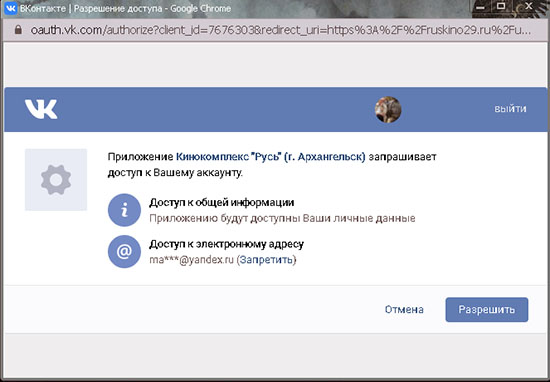Deny email access via Запретить link
The width and height of the screenshot is (550, 382).
pyautogui.click(x=266, y=260)
